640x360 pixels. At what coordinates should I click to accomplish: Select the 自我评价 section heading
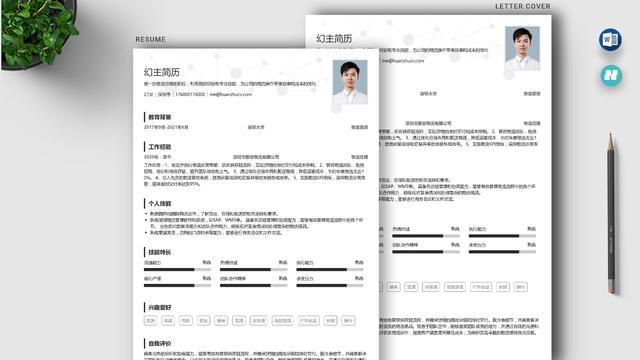tap(160, 343)
